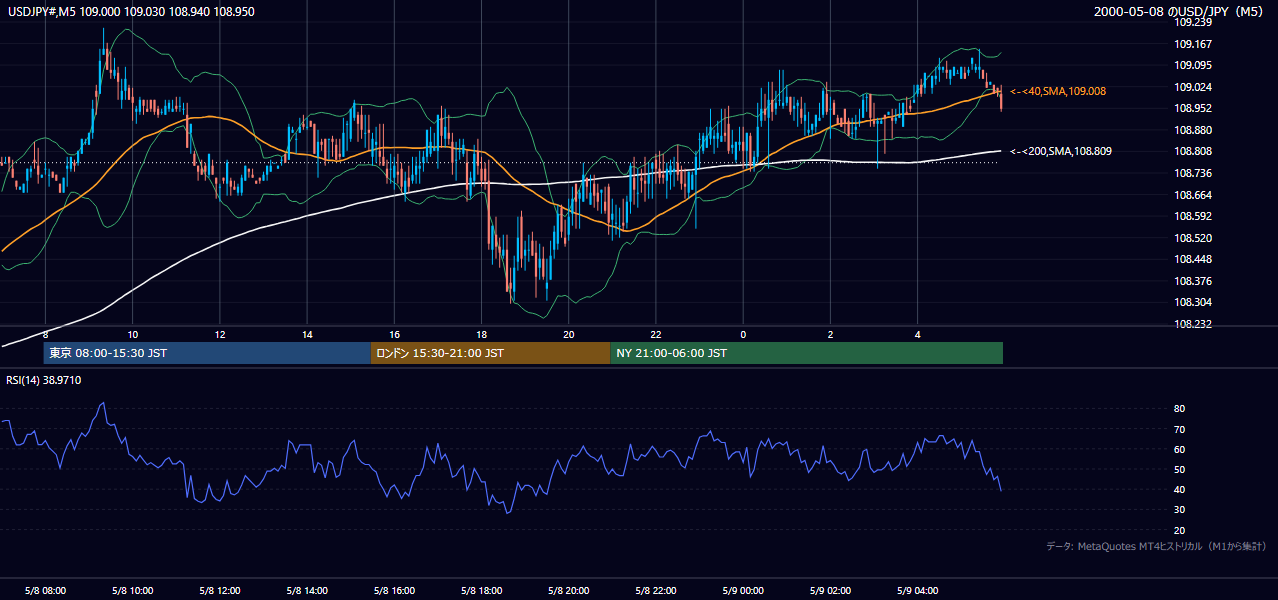This screenshot has height=600, width=1278.
Task: Click price axis value 109.239
Action: tap(1192, 22)
